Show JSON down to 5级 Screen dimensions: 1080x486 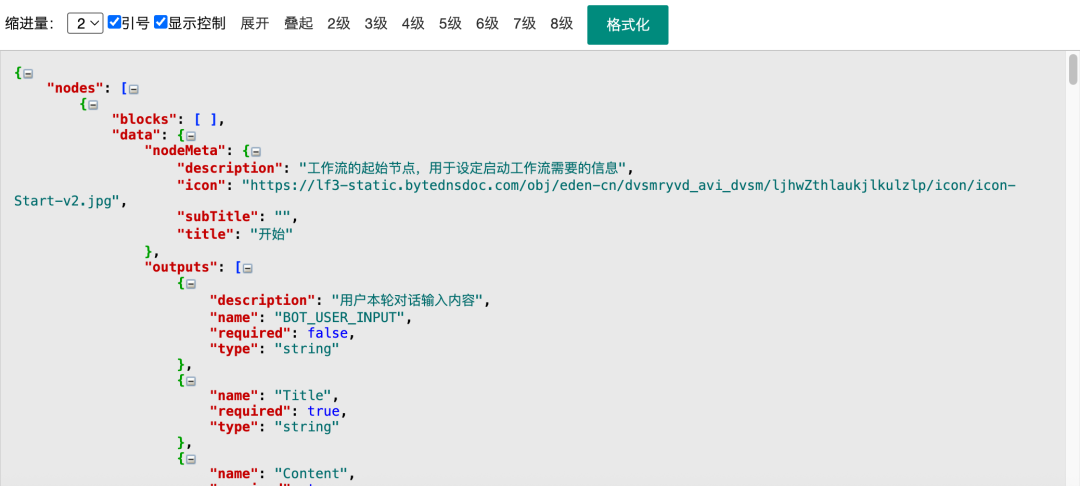pos(450,23)
